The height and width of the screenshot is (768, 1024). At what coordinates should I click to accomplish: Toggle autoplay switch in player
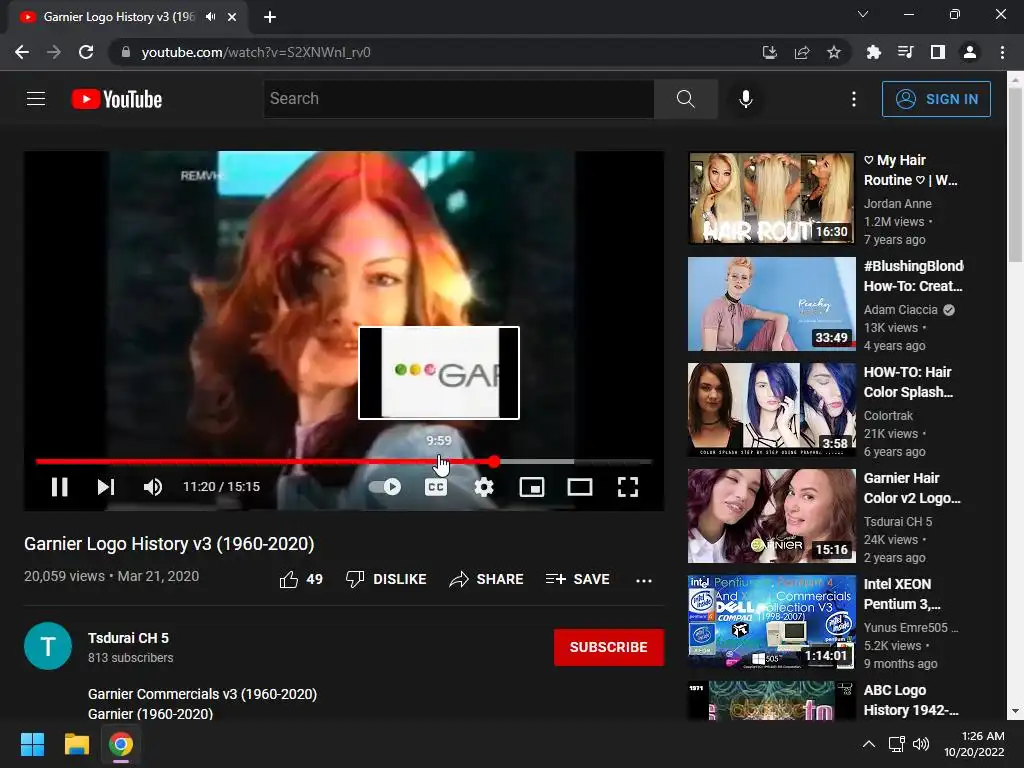(385, 487)
